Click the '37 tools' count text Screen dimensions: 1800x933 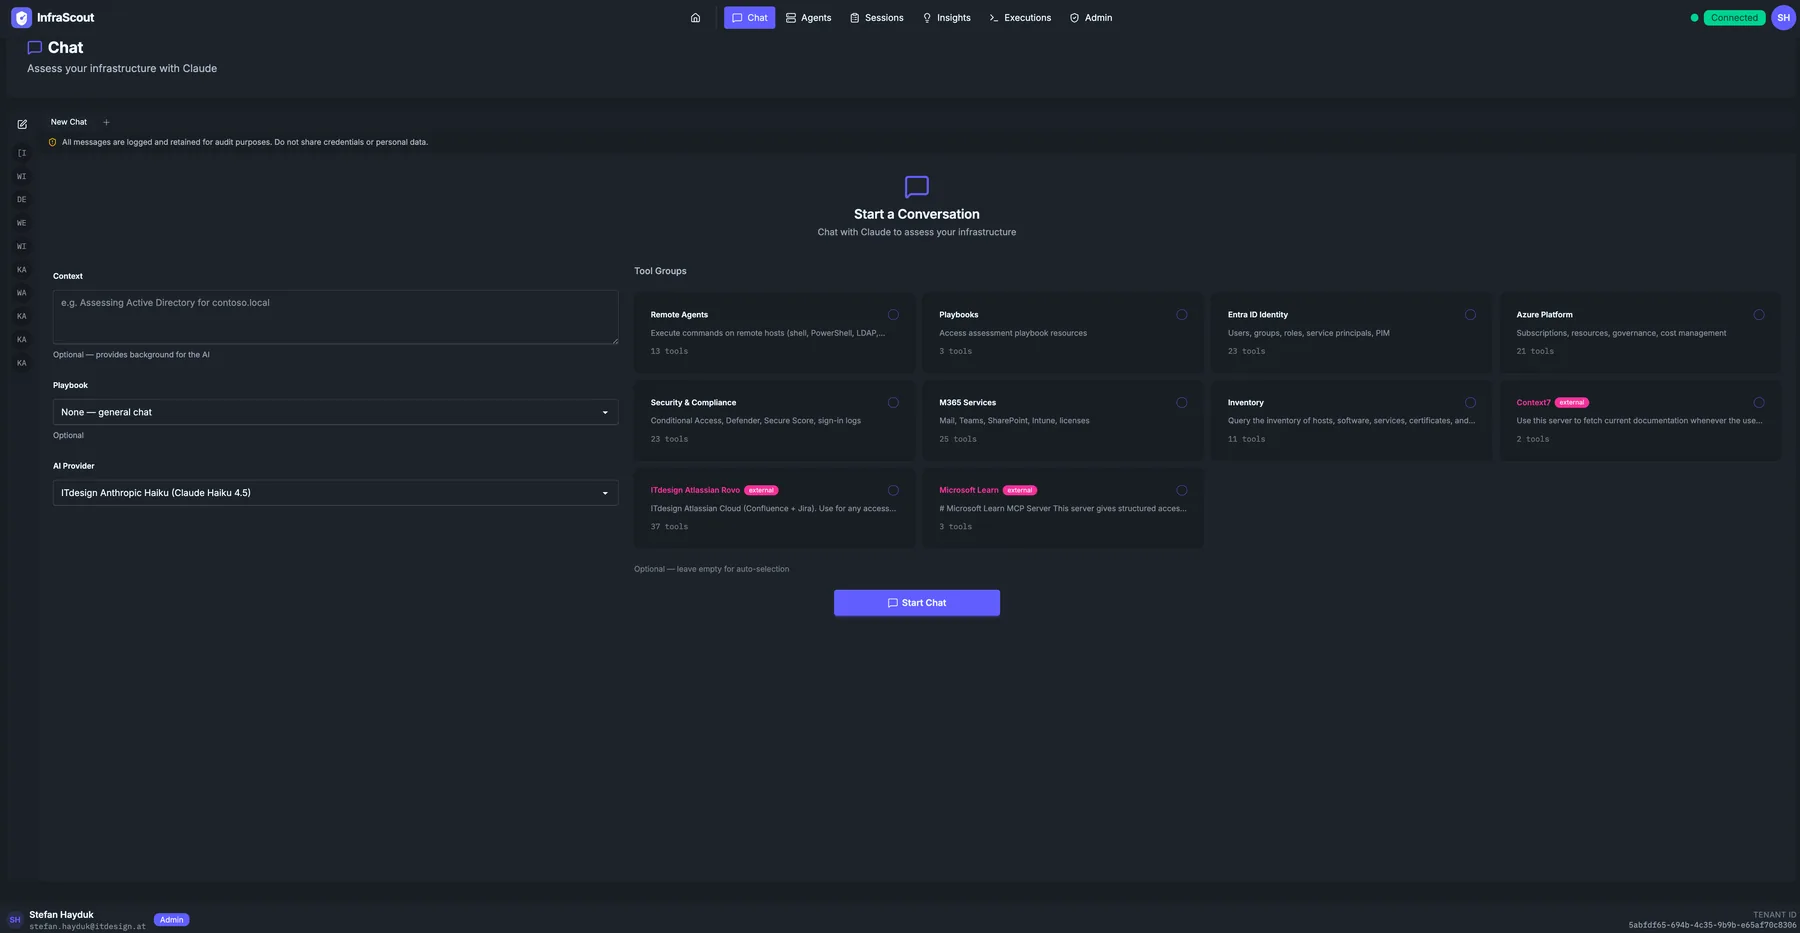tap(669, 527)
